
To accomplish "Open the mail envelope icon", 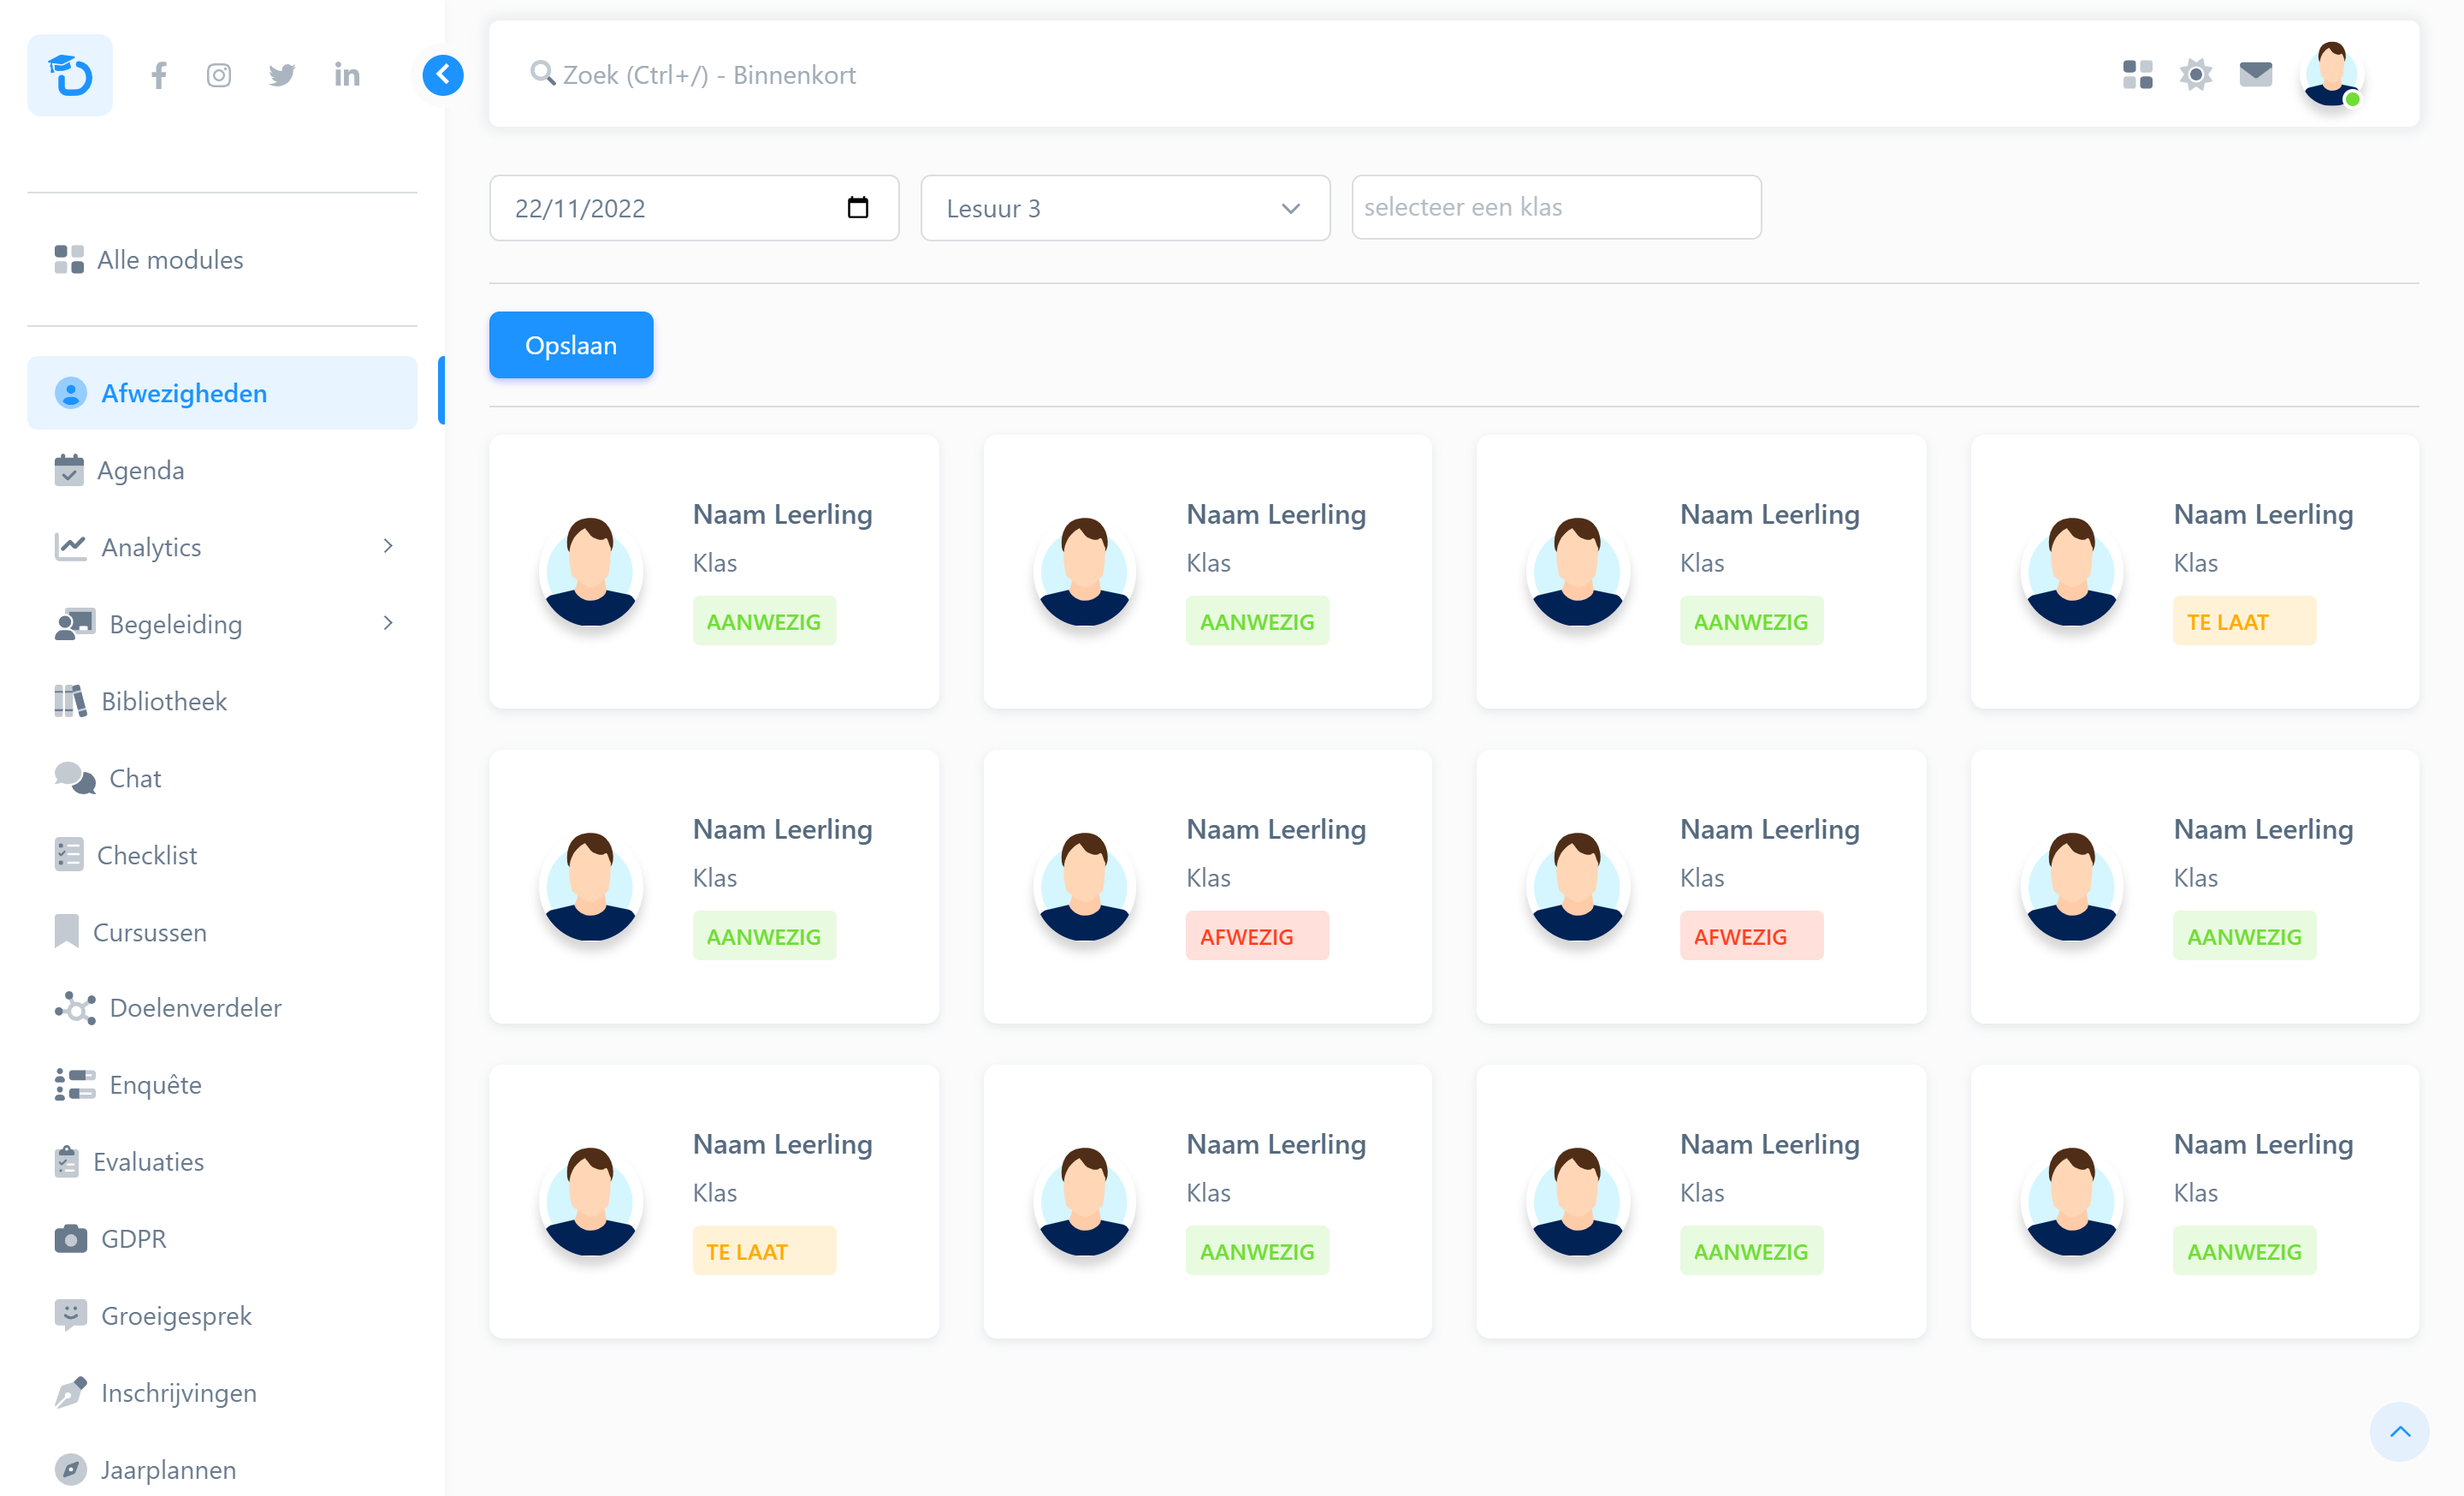I will tap(2256, 74).
